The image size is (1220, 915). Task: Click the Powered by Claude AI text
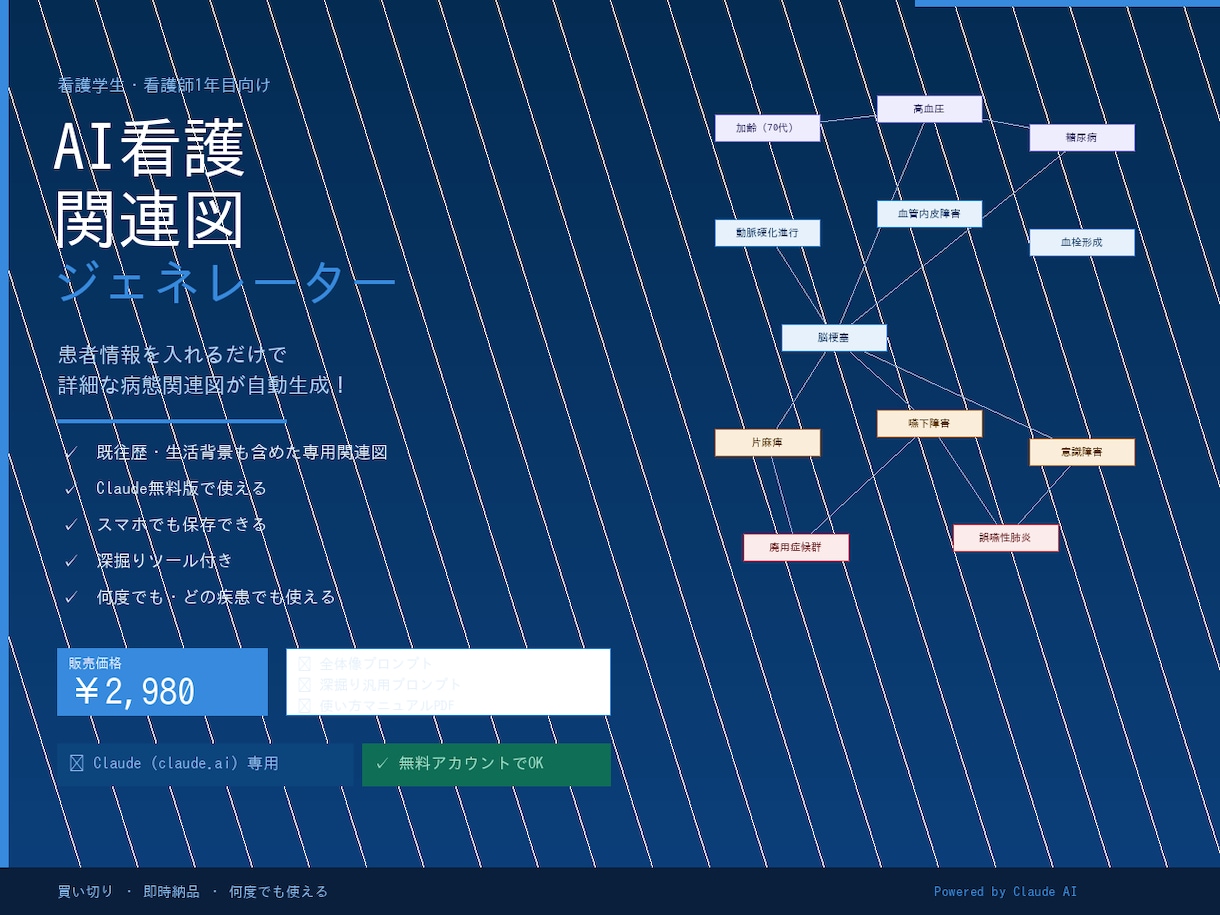point(1005,892)
